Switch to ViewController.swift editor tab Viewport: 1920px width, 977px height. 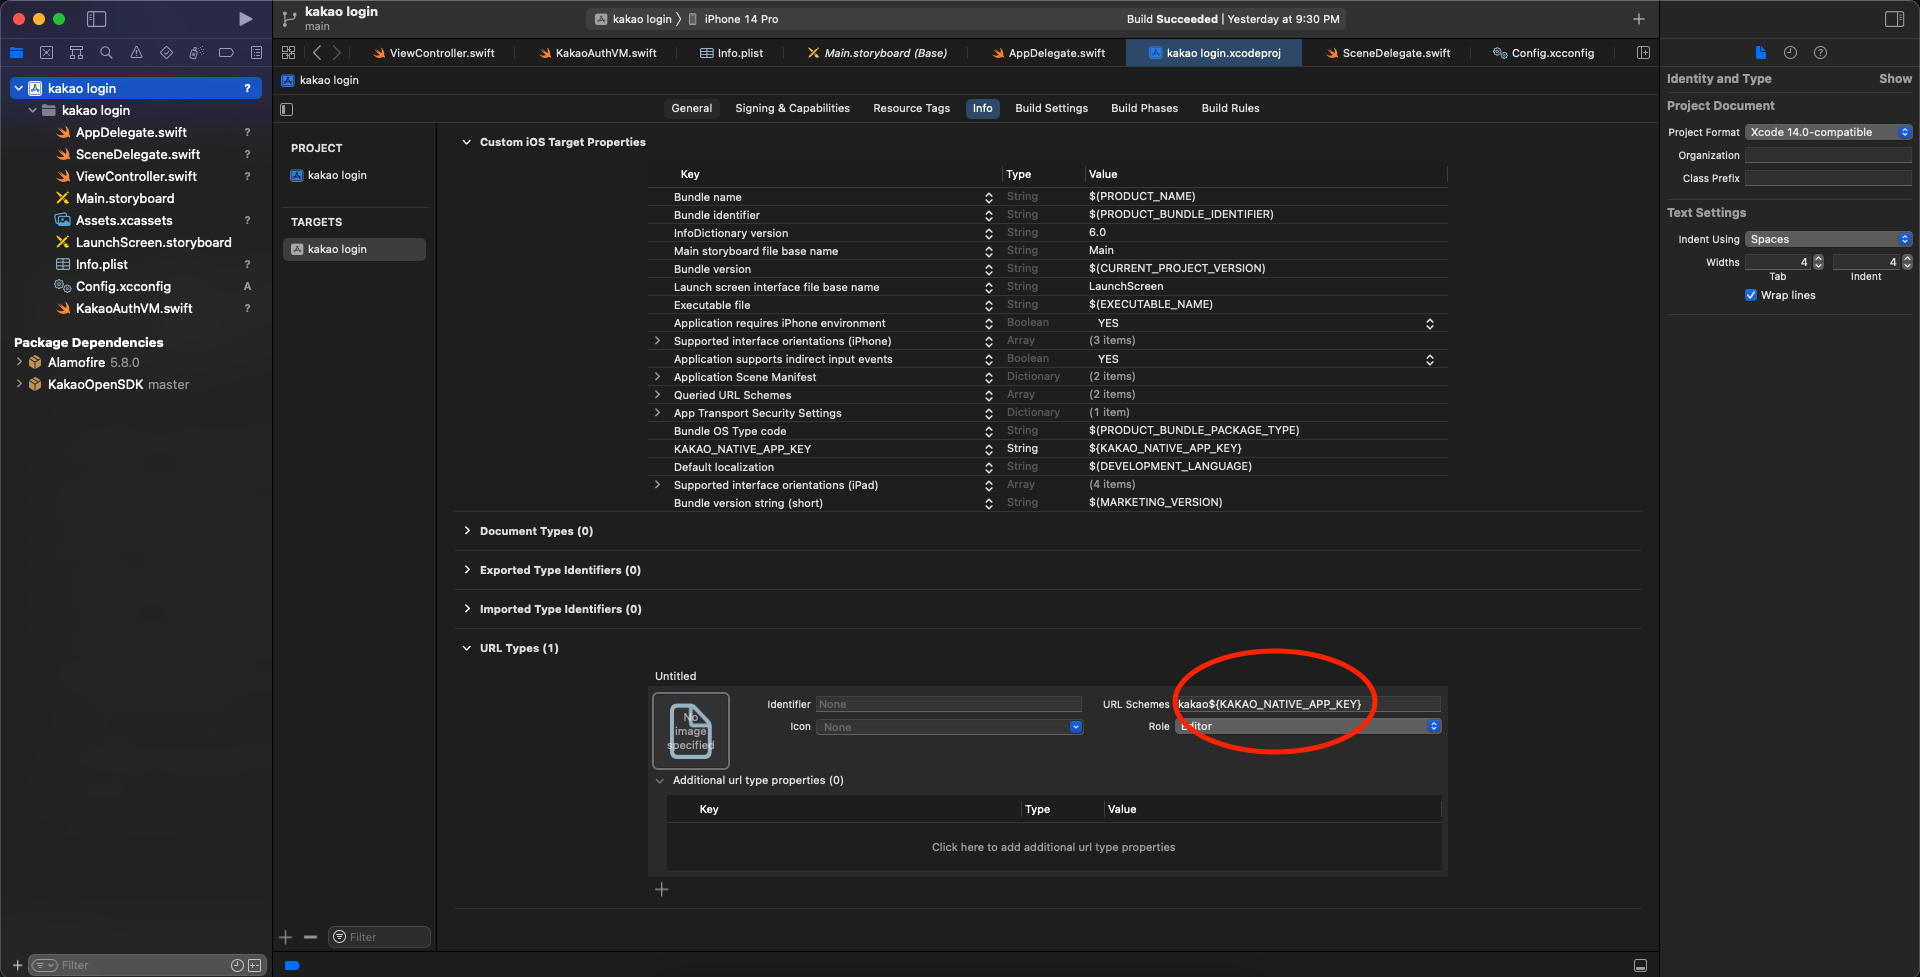434,53
